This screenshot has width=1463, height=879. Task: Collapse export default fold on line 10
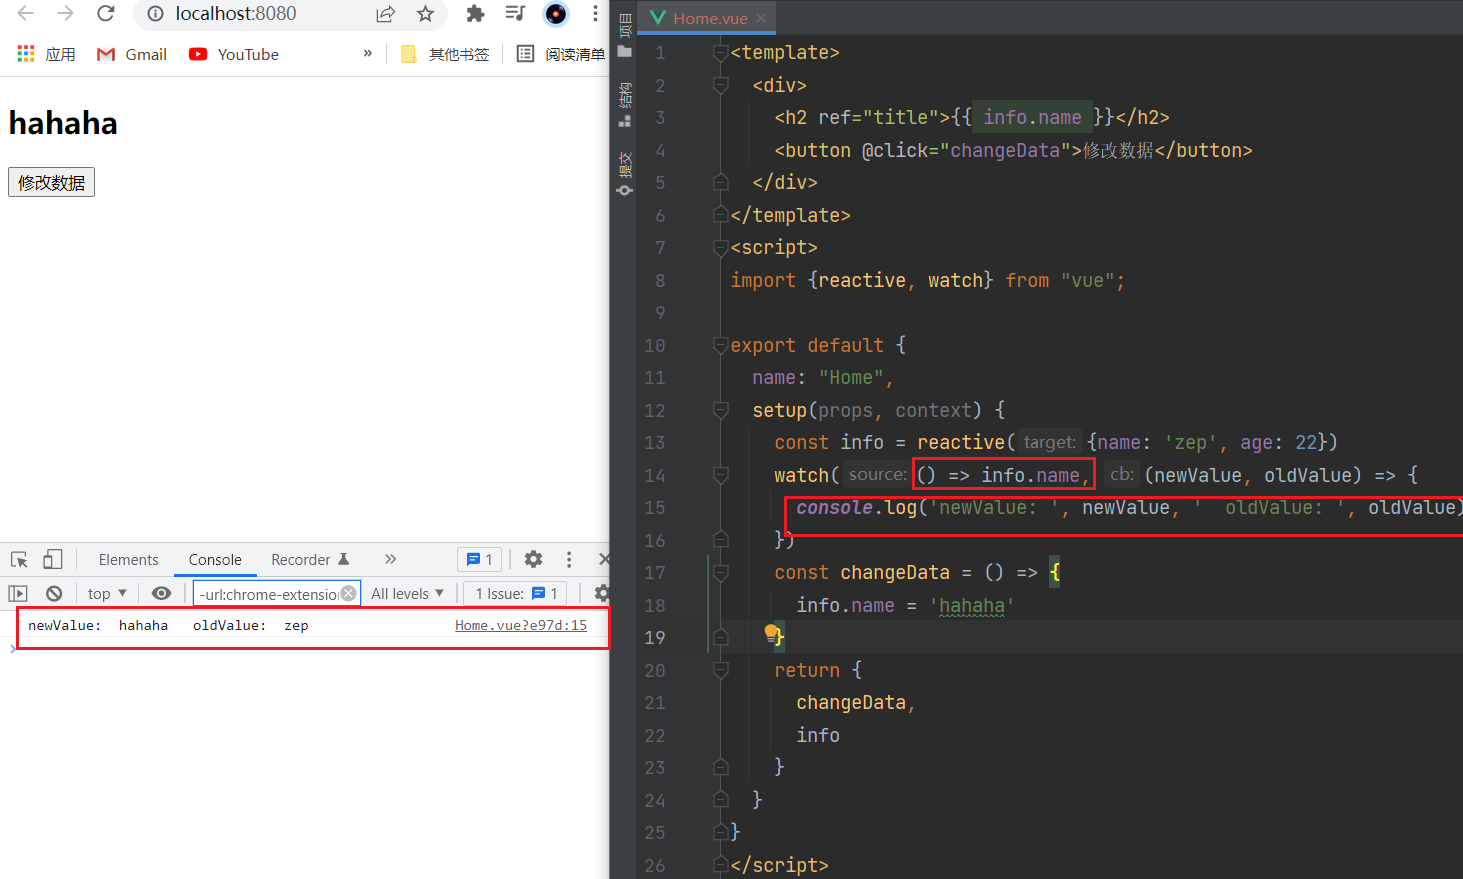pos(720,345)
